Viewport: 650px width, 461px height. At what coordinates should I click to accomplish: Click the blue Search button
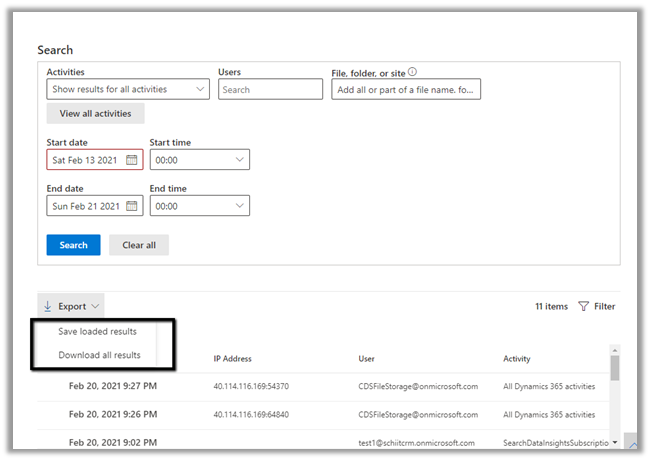73,245
